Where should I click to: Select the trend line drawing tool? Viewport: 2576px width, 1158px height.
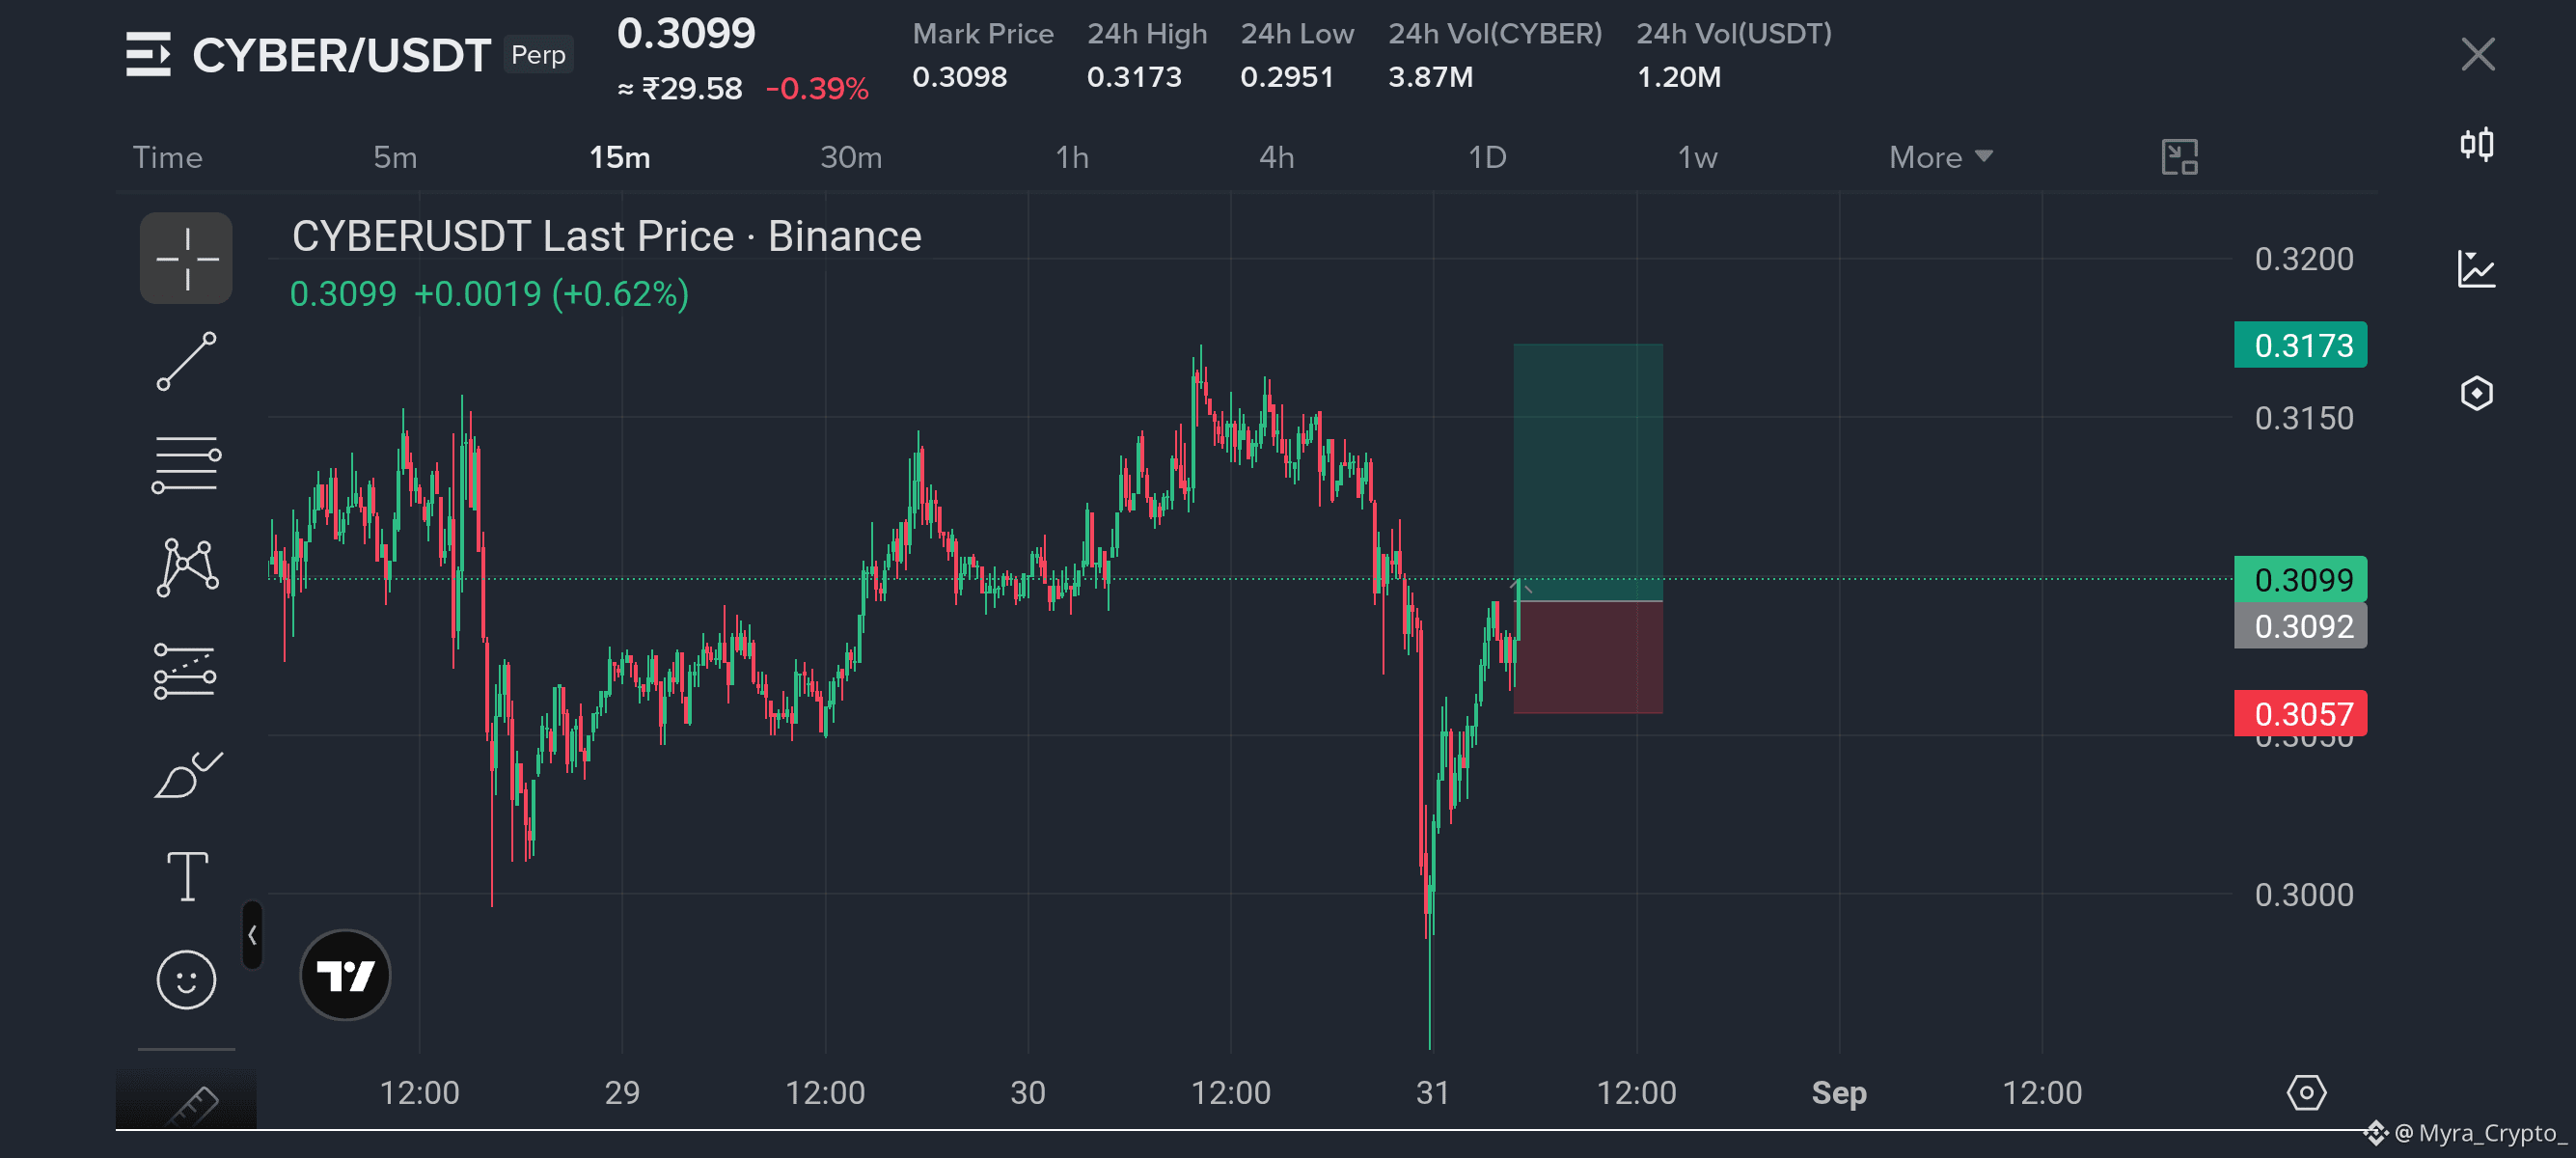tap(186, 361)
